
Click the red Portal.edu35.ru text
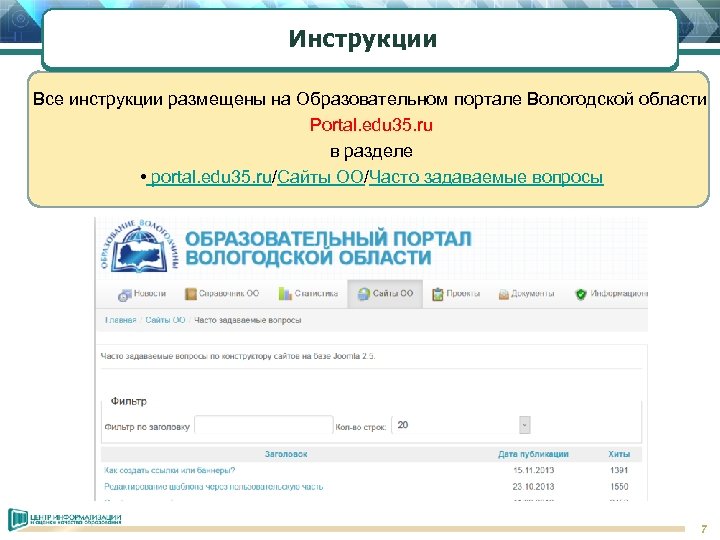[371, 125]
